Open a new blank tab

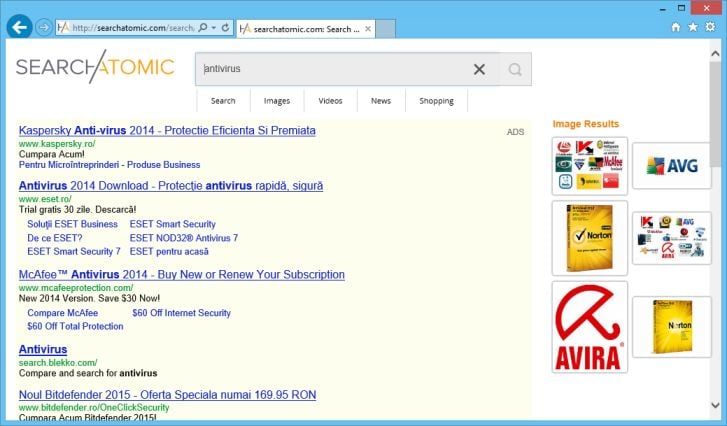coord(385,29)
